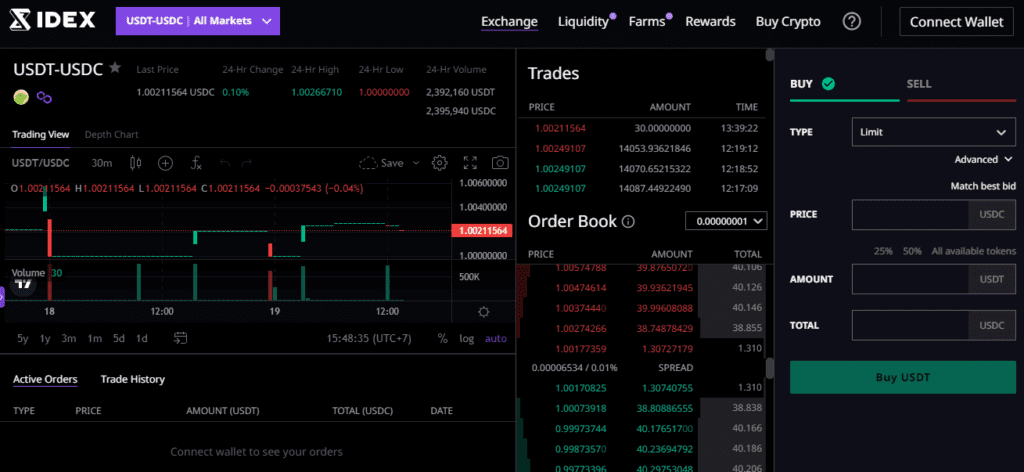
Task: Redo the chart action
Action: point(246,163)
